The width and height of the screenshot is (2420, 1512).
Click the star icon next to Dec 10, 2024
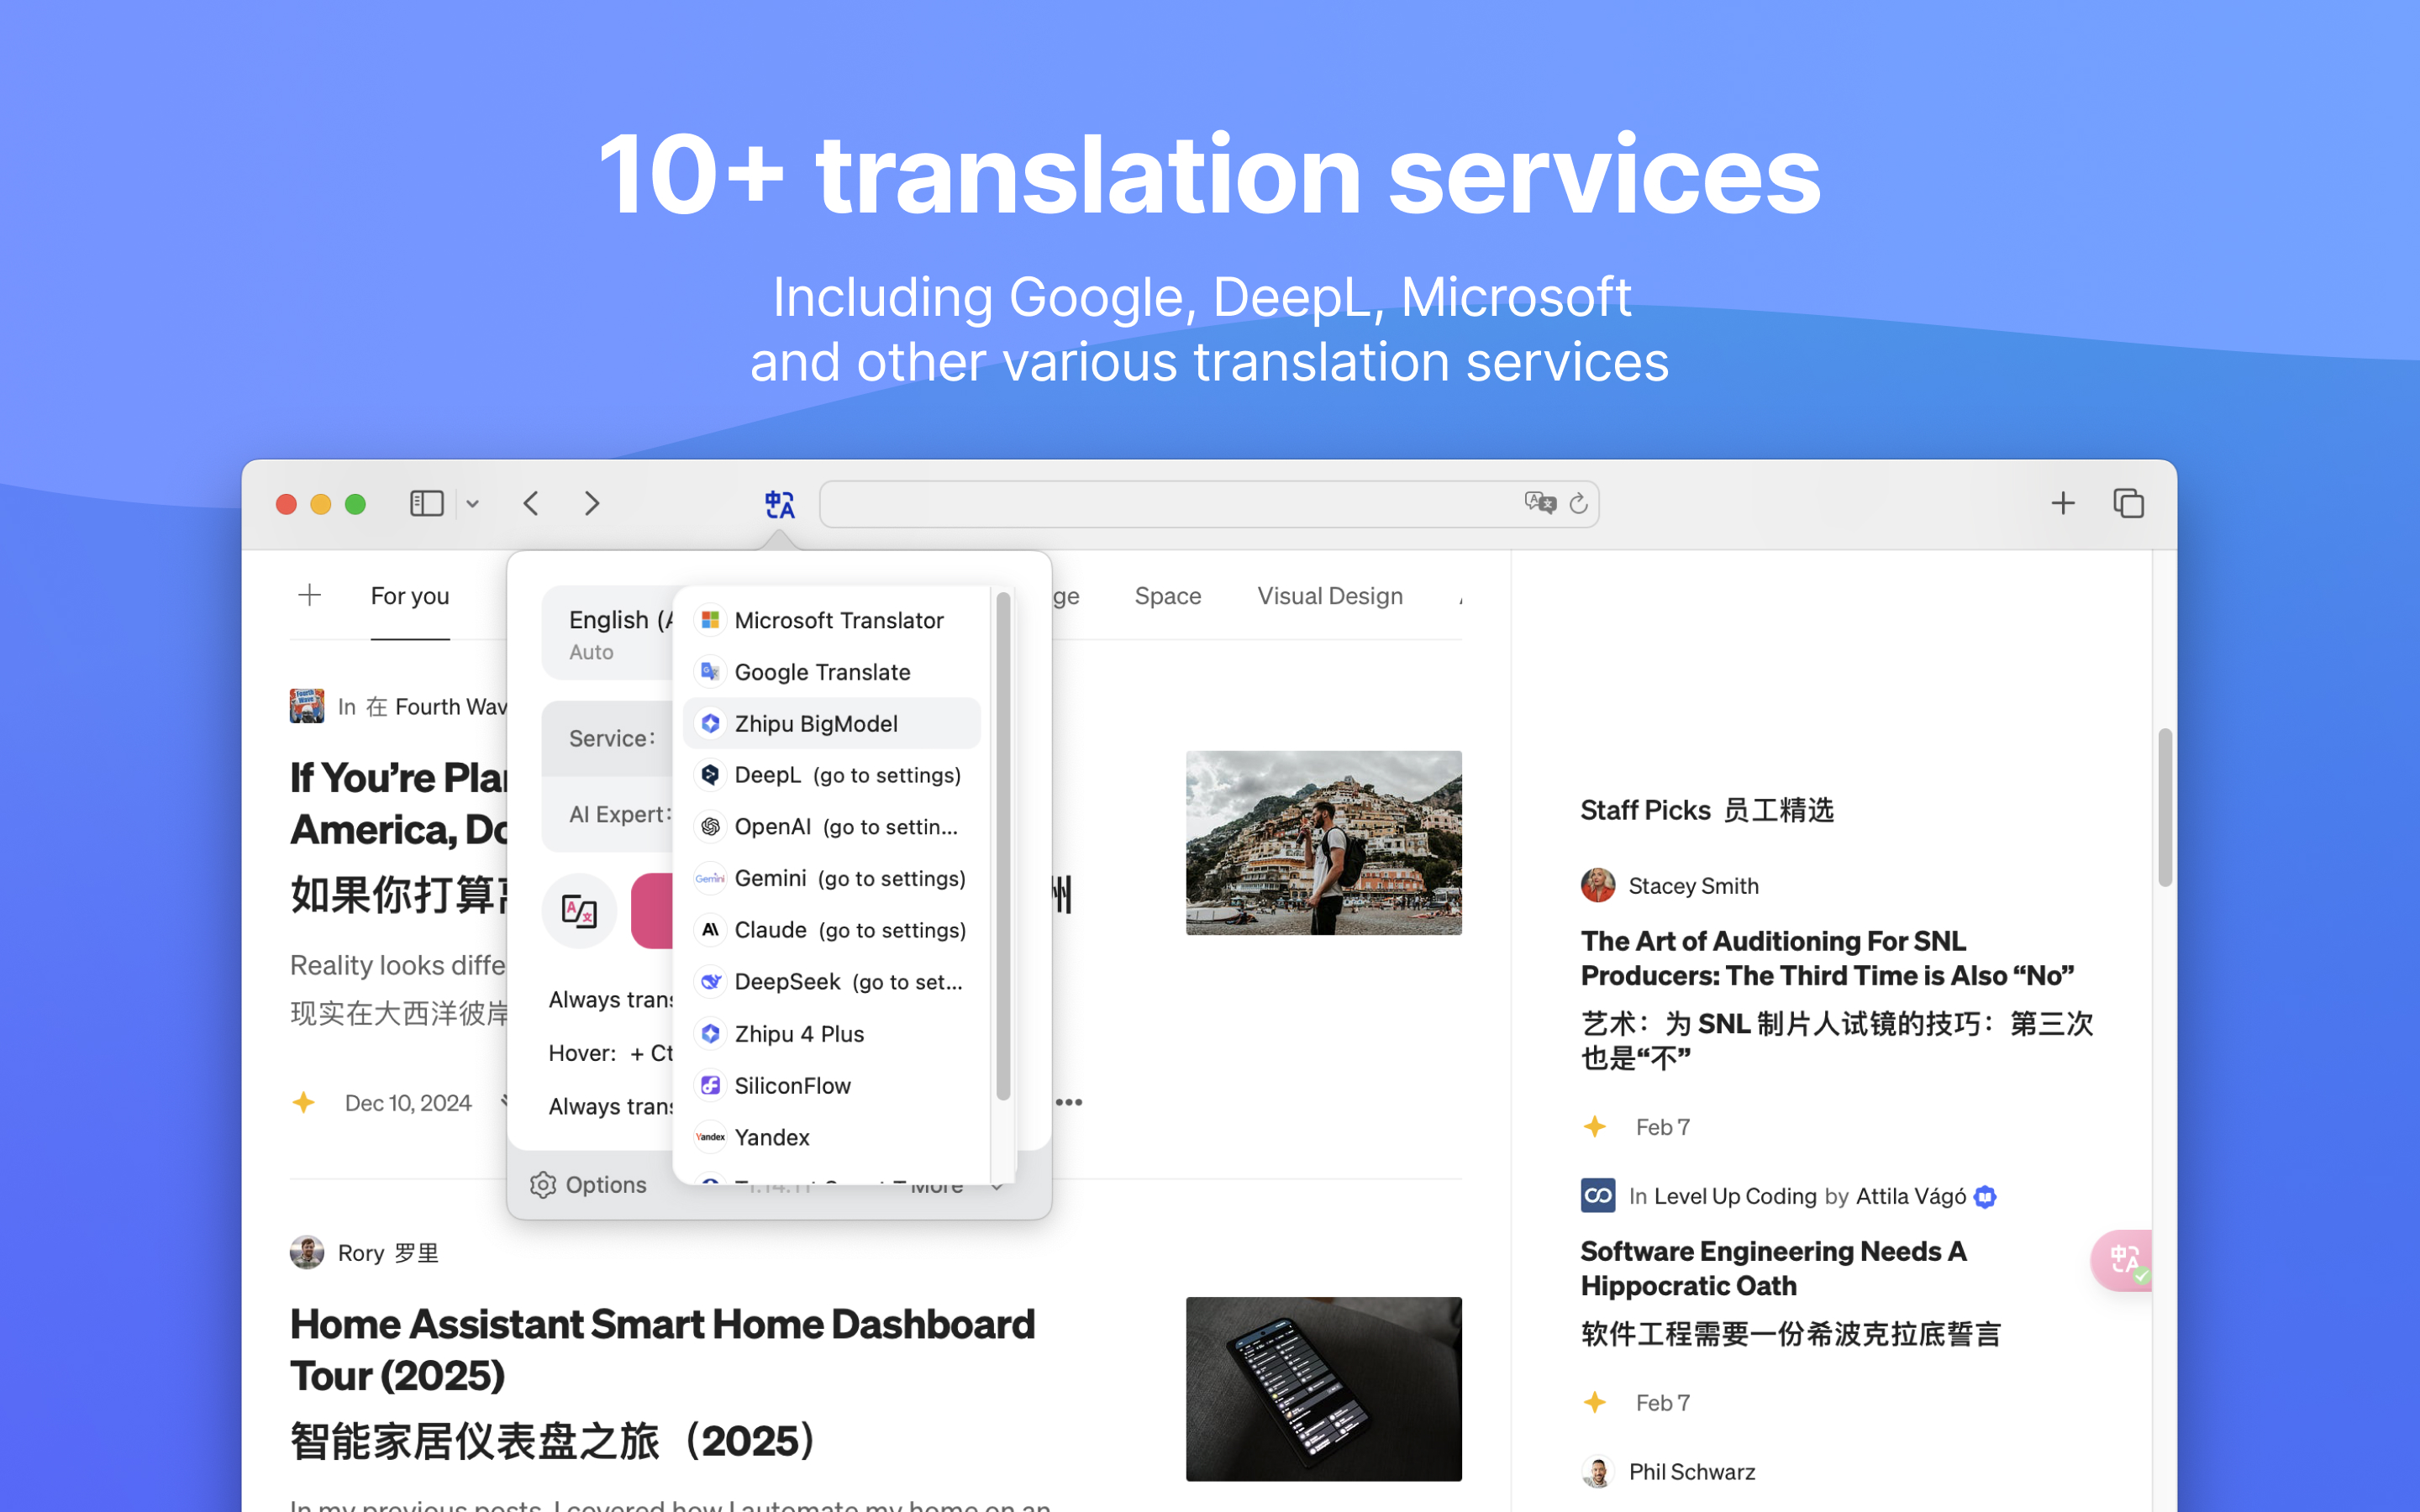[x=304, y=1102]
